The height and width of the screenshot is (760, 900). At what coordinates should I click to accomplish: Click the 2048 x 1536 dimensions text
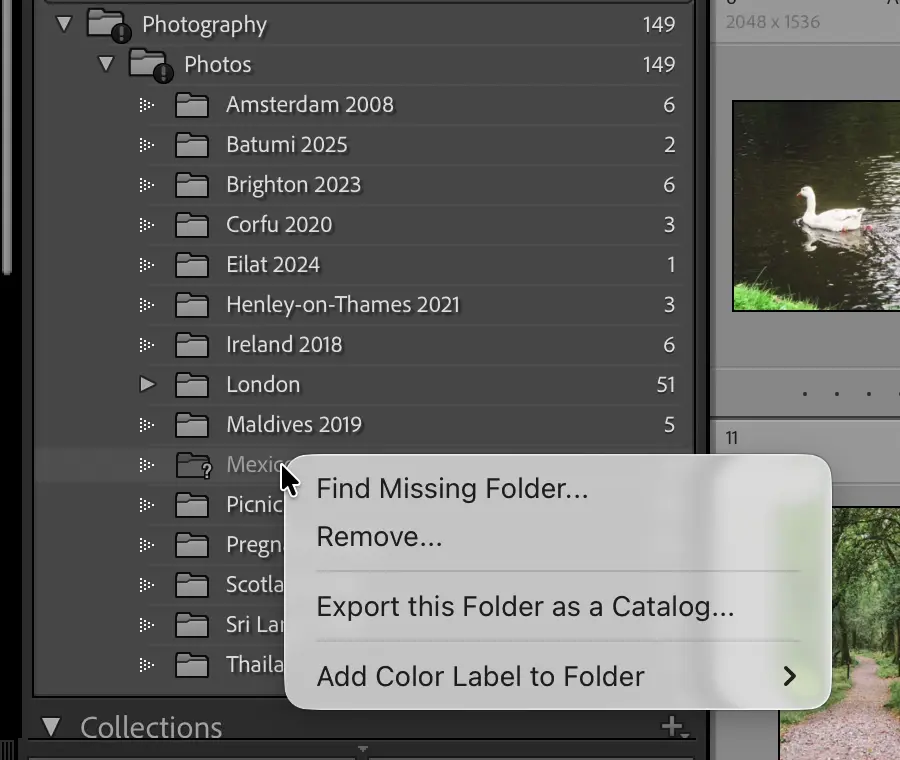[773, 22]
